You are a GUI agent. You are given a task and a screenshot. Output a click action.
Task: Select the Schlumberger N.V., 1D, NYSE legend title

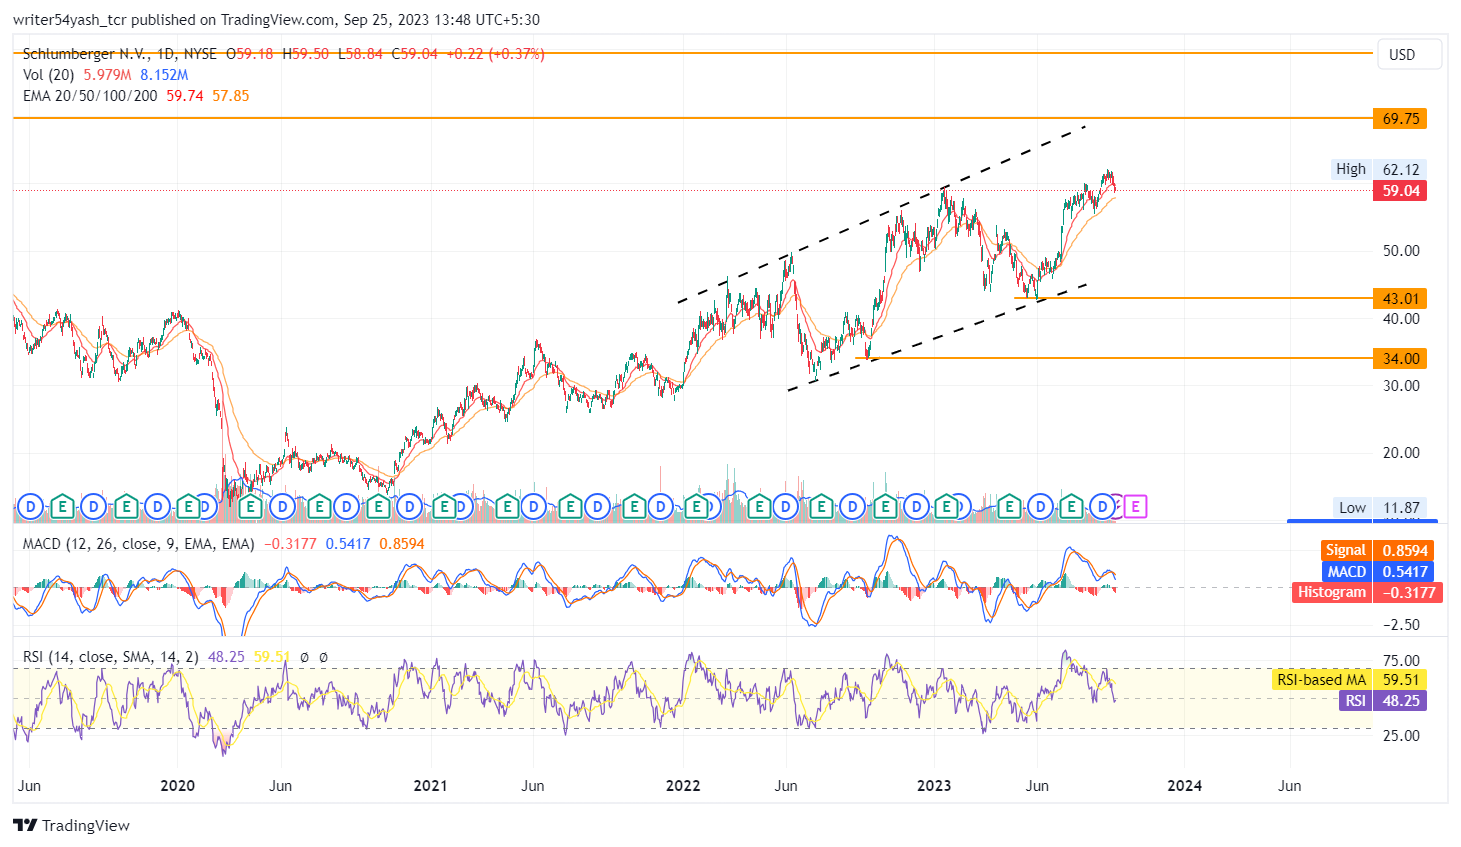coord(119,54)
